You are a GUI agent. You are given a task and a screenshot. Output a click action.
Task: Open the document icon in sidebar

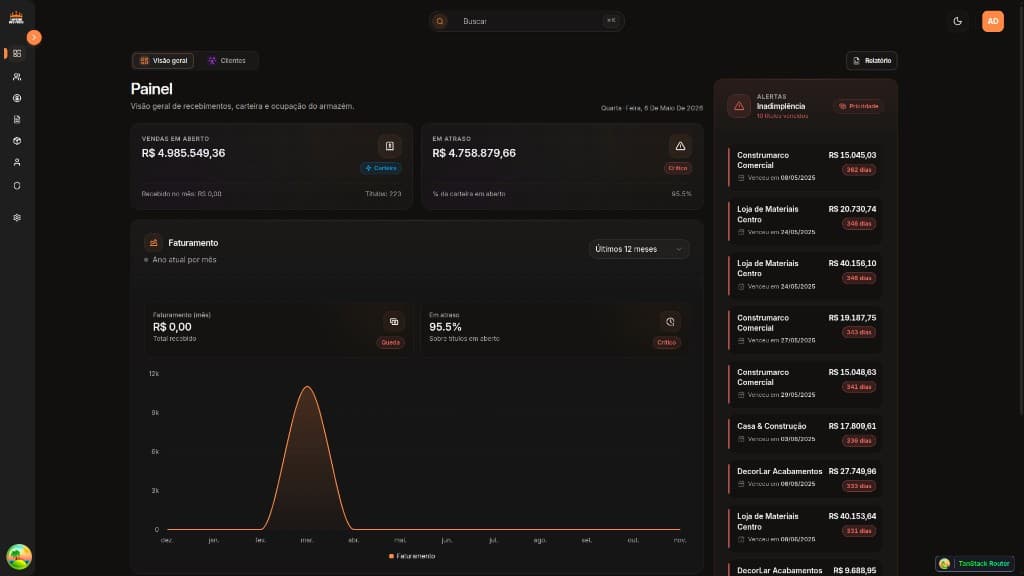[x=17, y=120]
